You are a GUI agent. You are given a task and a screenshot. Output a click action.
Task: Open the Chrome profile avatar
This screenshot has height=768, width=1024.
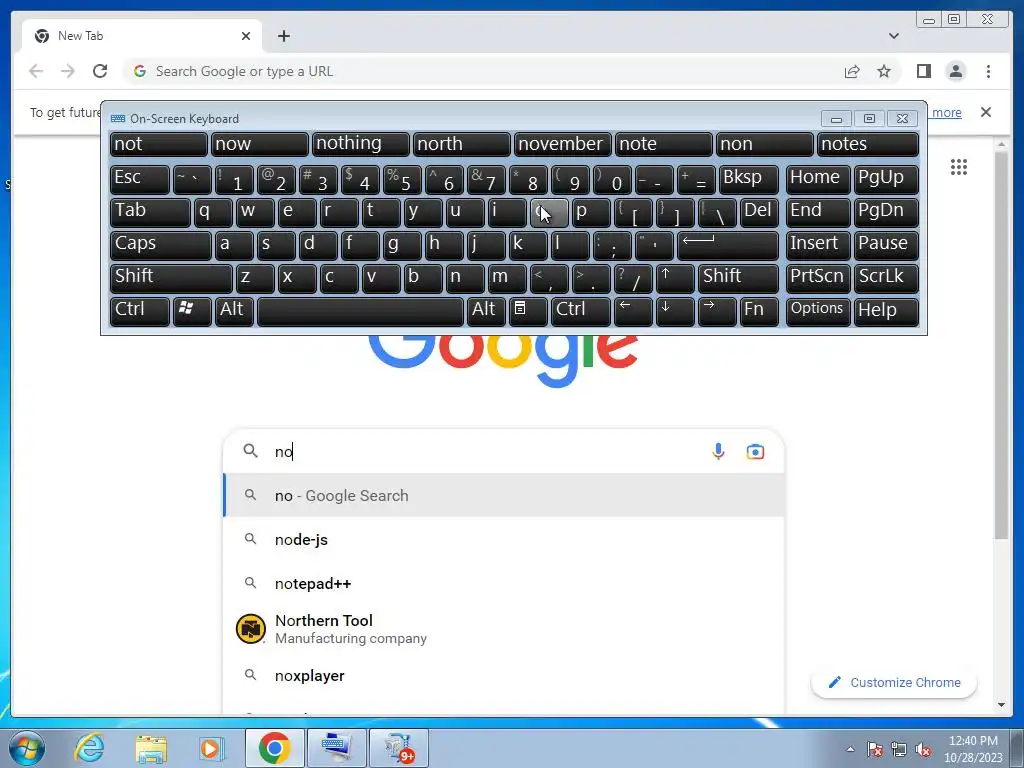[955, 71]
